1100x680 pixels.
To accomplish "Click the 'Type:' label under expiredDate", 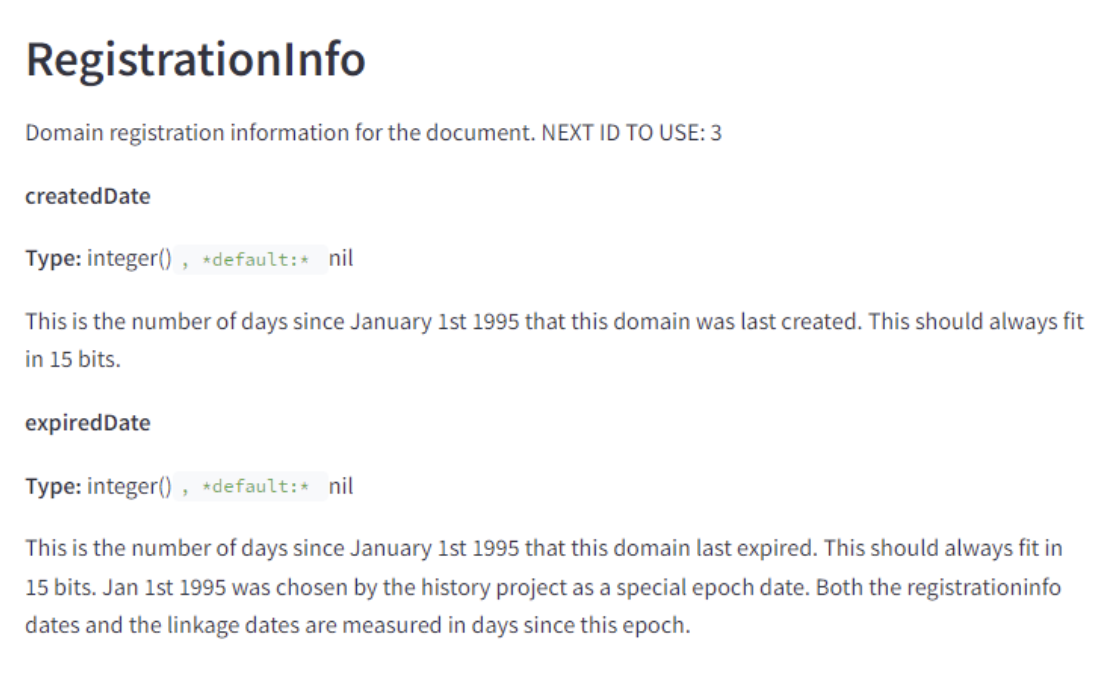I will point(53,487).
